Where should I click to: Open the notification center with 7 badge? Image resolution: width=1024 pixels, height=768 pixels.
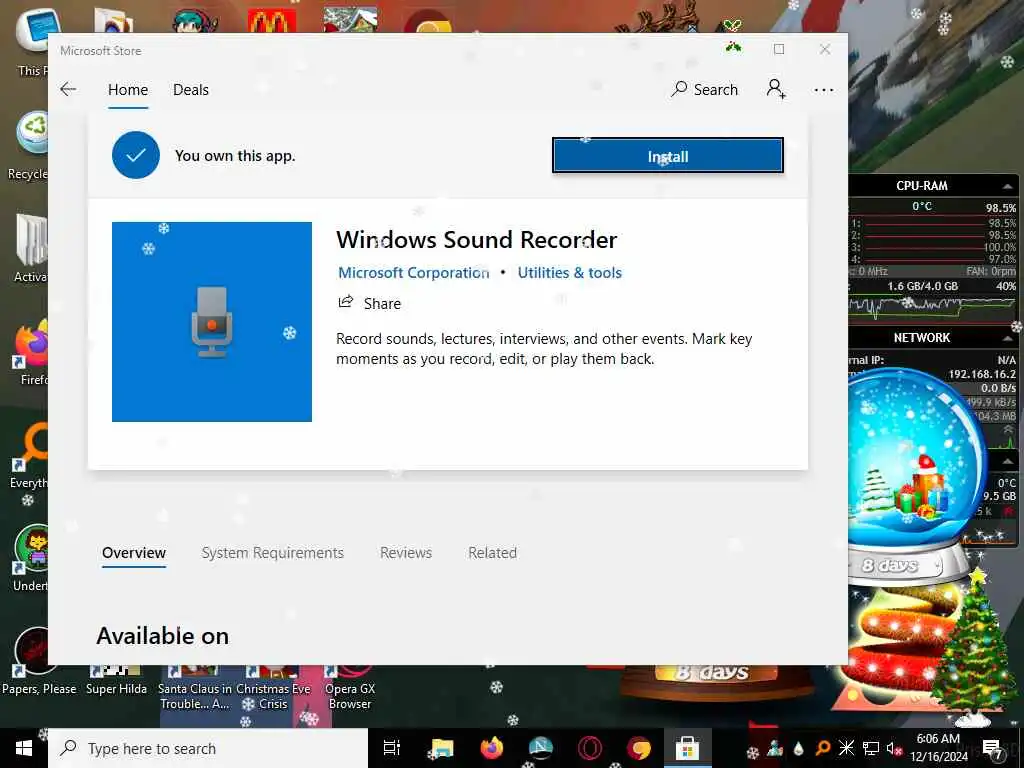point(993,748)
